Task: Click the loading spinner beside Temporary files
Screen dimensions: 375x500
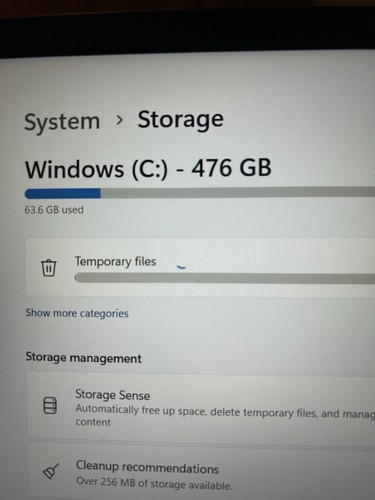Action: [x=181, y=267]
